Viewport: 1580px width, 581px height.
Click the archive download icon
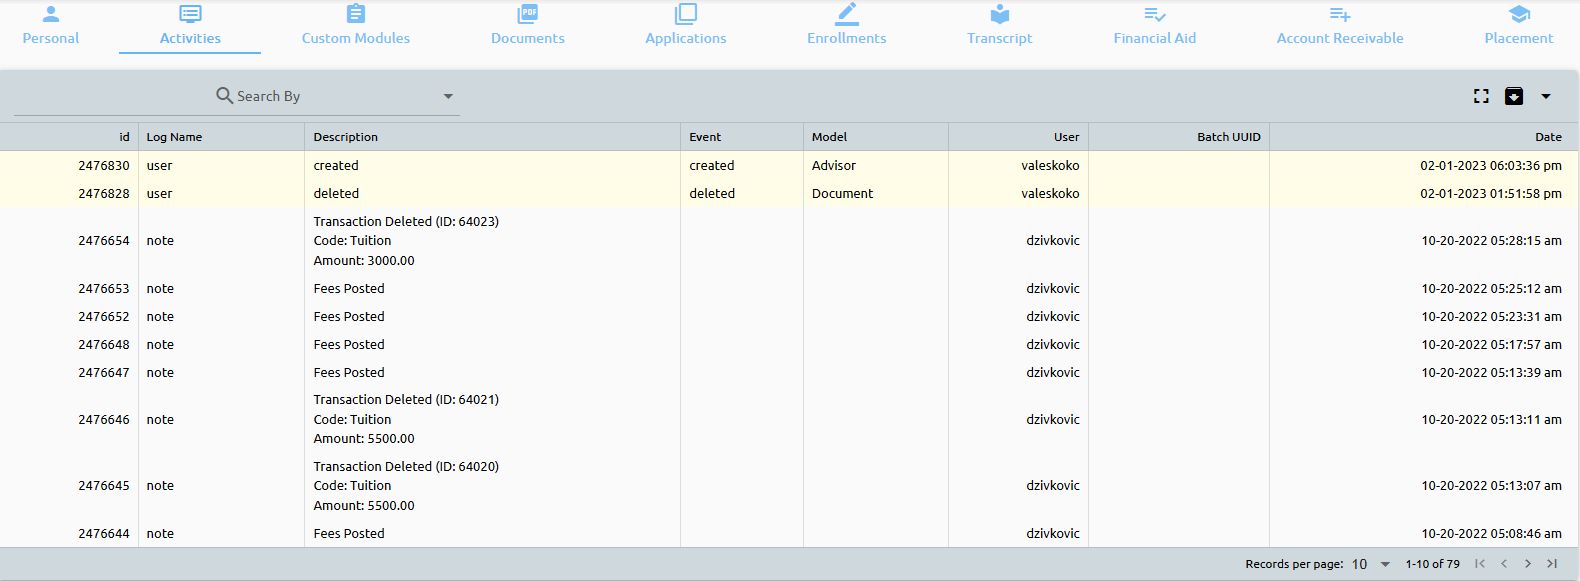1514,96
